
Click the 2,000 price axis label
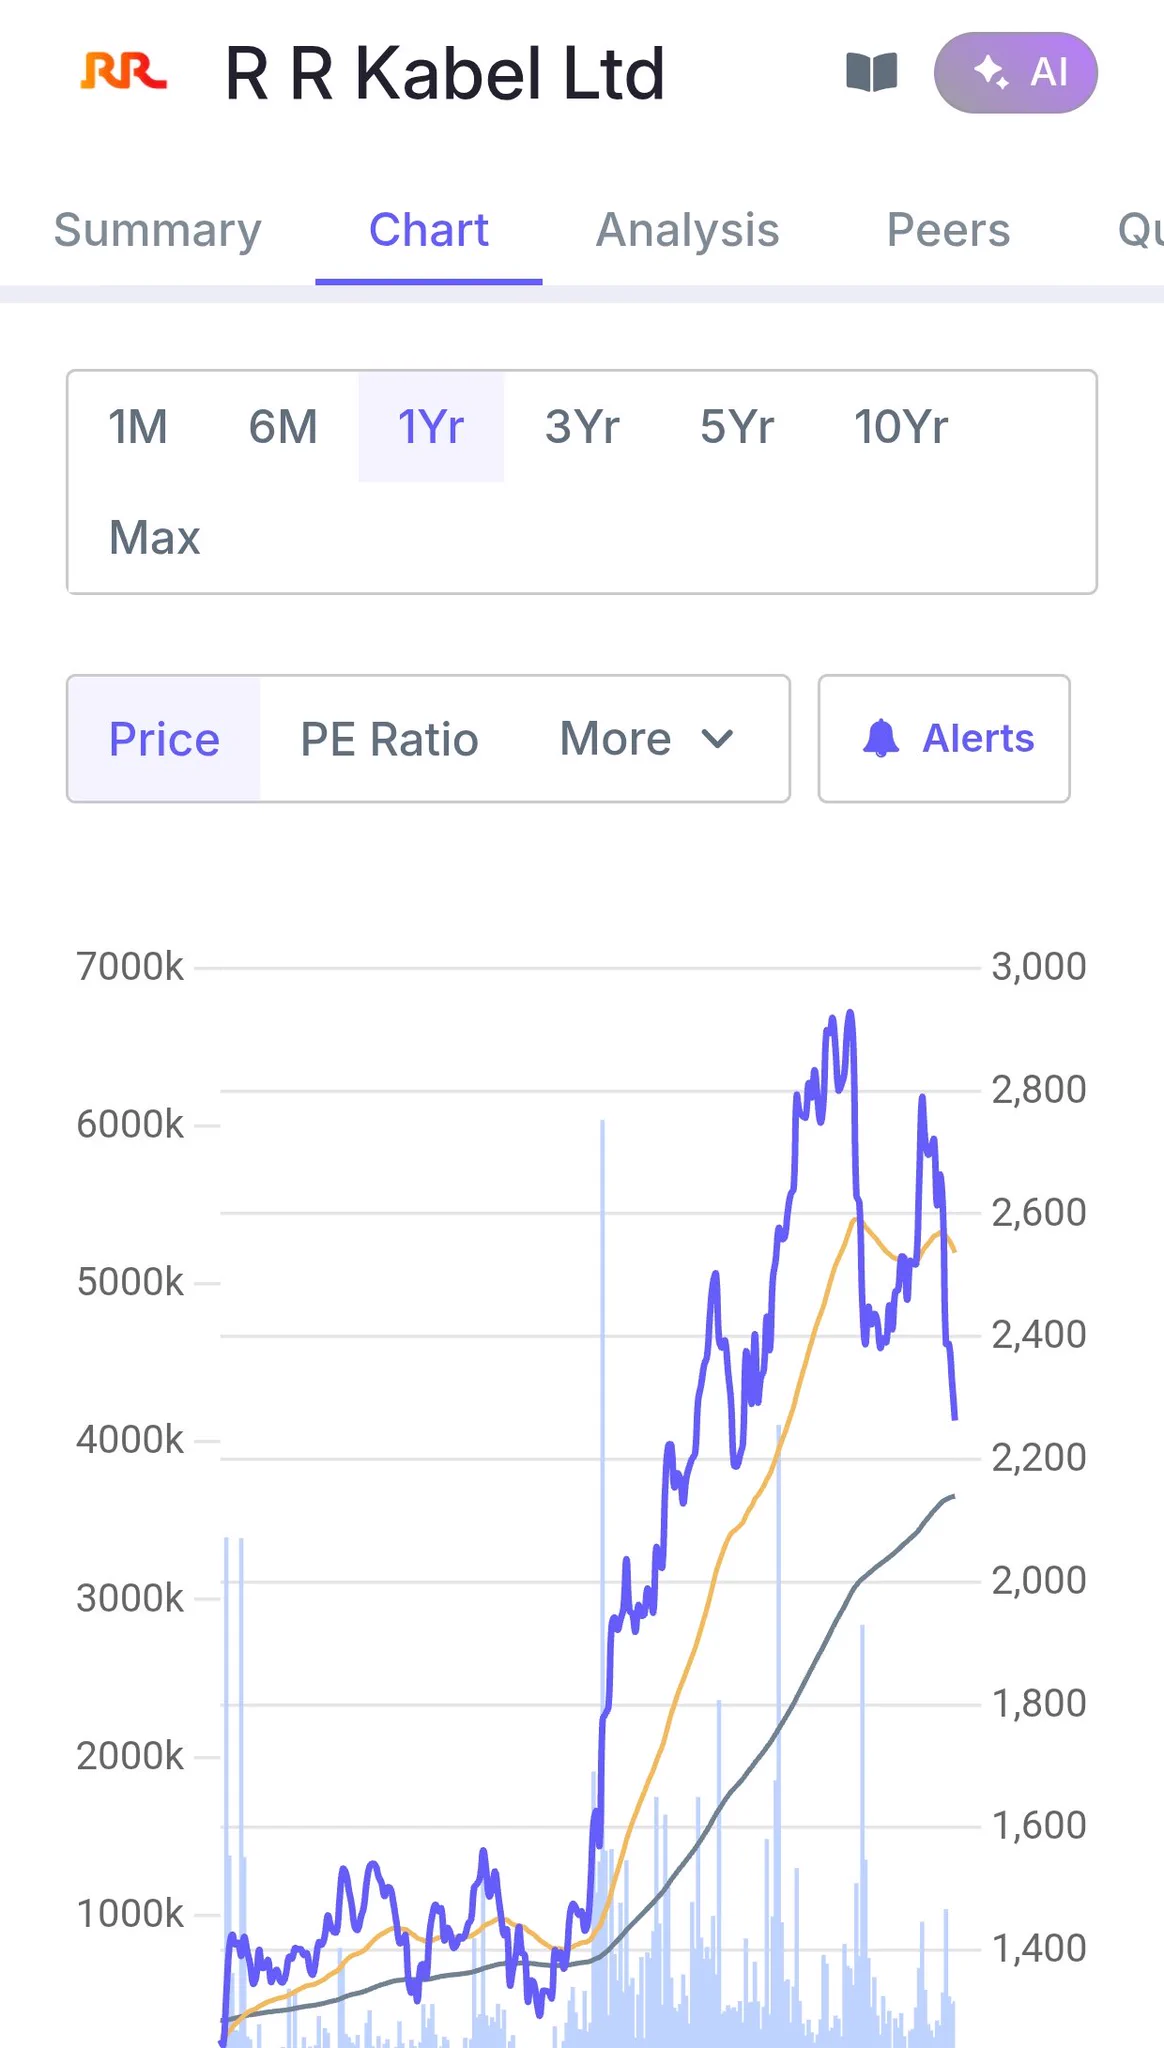1039,1581
